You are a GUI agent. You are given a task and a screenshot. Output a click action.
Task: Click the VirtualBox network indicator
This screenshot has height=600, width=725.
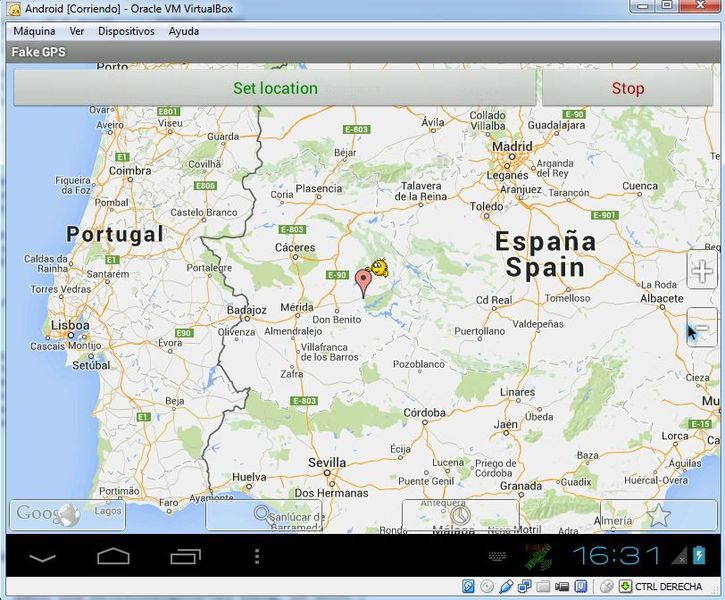point(524,587)
